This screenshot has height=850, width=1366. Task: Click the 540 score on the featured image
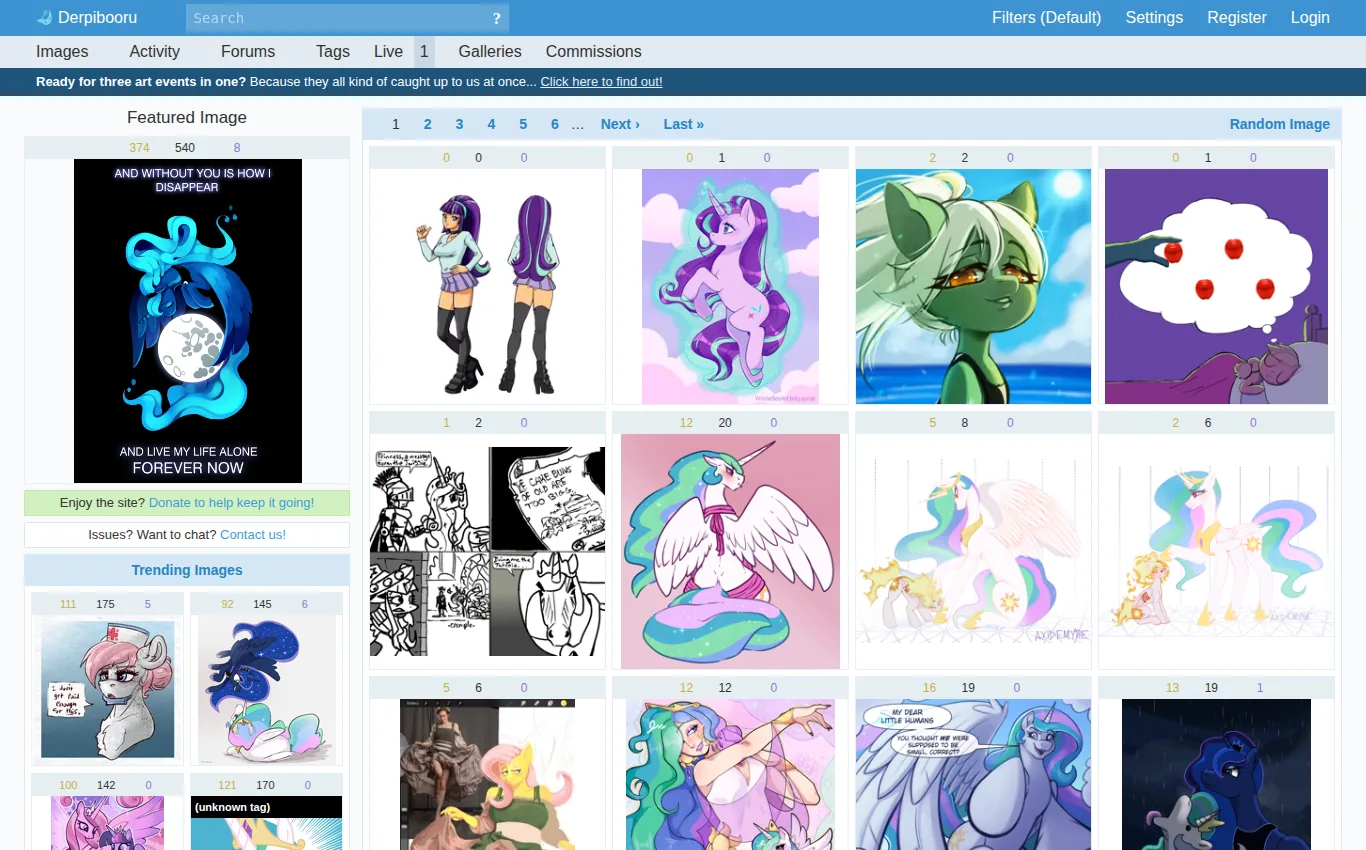185,148
